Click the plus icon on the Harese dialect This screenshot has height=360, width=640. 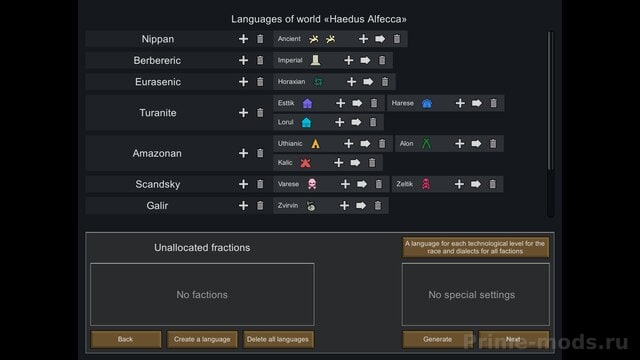(460, 103)
